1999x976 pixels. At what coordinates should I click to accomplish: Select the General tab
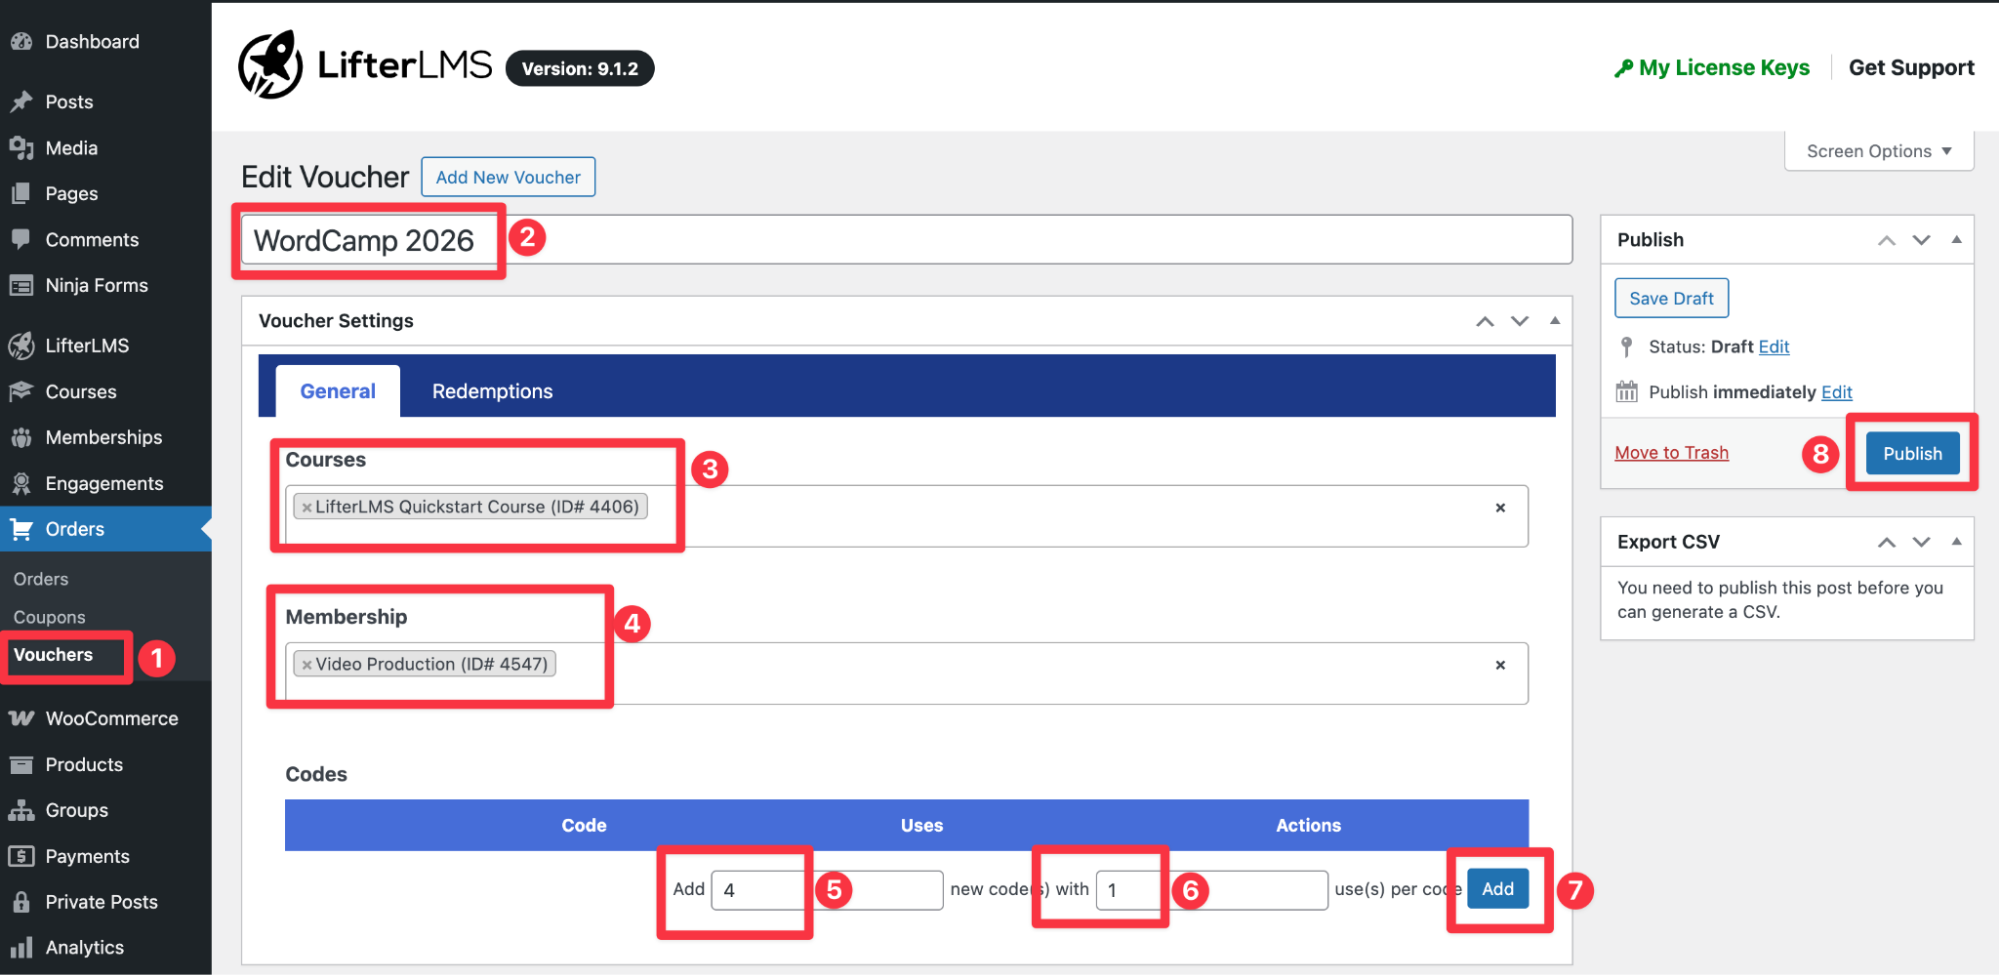(x=337, y=391)
